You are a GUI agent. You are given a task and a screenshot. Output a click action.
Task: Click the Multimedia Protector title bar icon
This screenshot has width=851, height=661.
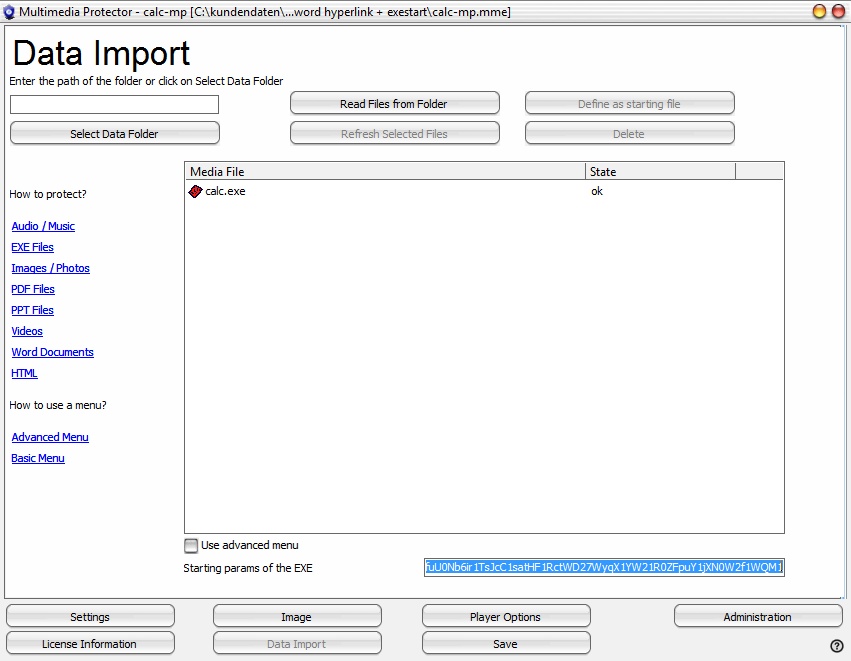10,12
